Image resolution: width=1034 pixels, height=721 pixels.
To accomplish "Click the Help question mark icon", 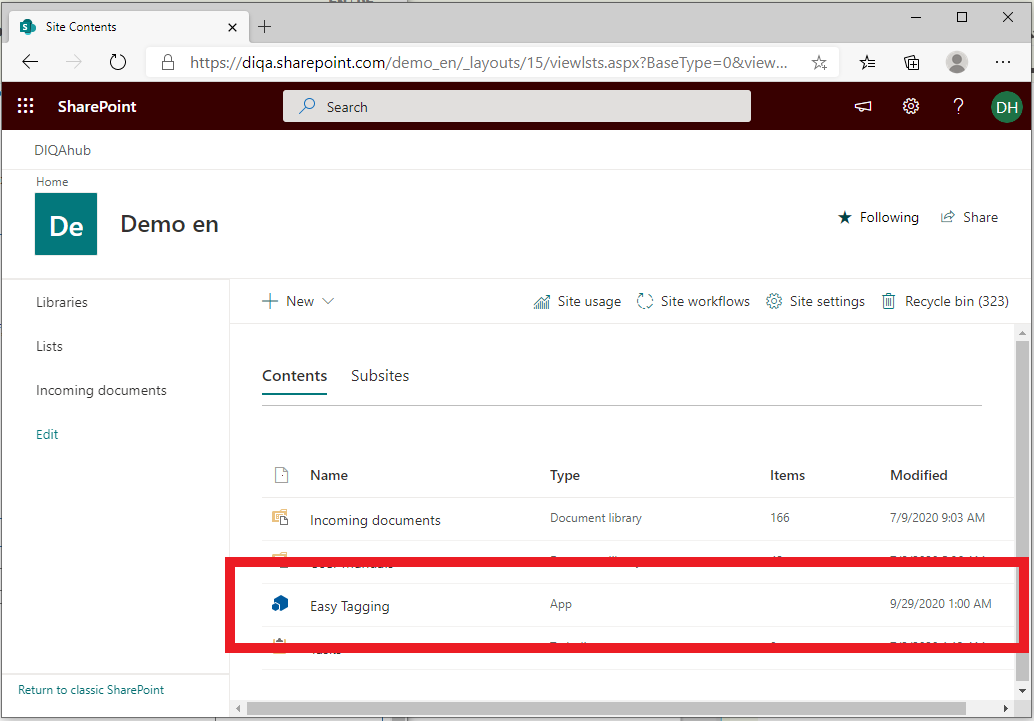I will 958,107.
